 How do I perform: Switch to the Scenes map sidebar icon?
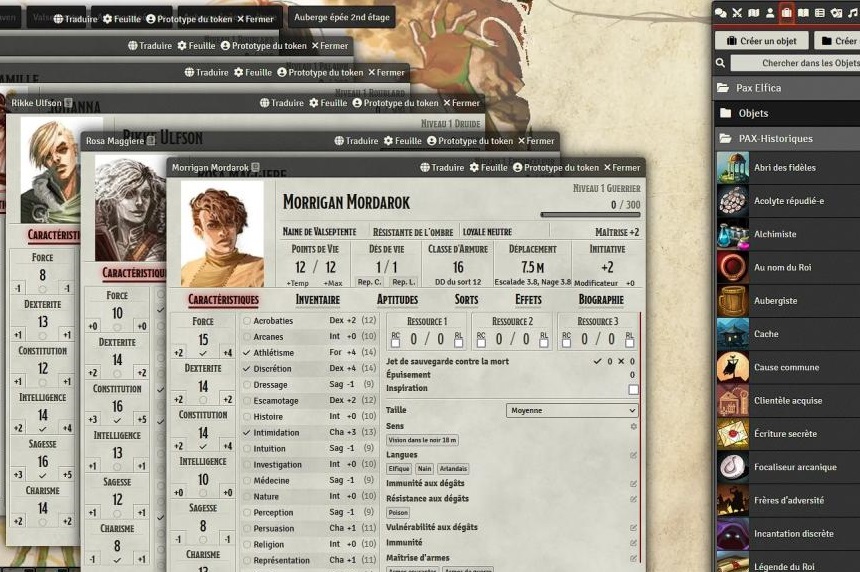click(x=753, y=12)
